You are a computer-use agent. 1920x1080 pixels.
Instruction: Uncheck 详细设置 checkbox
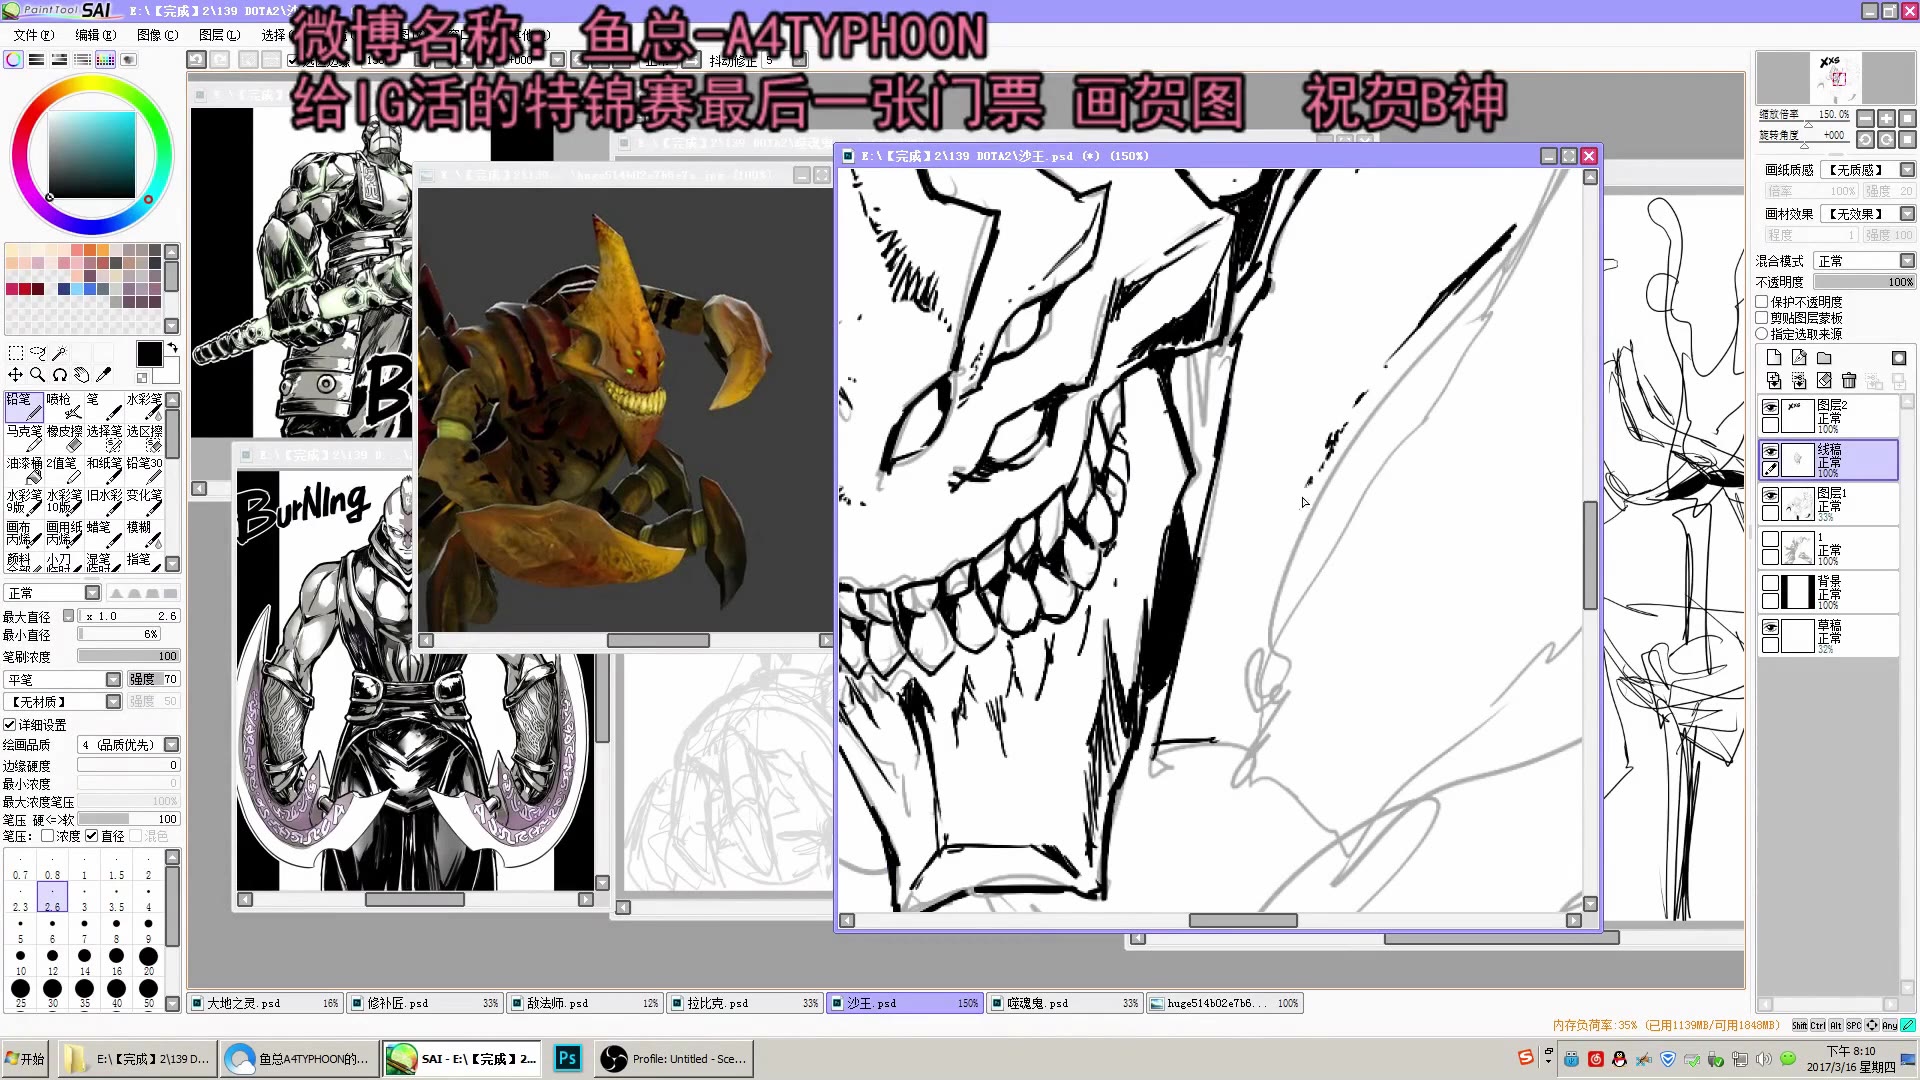10,725
